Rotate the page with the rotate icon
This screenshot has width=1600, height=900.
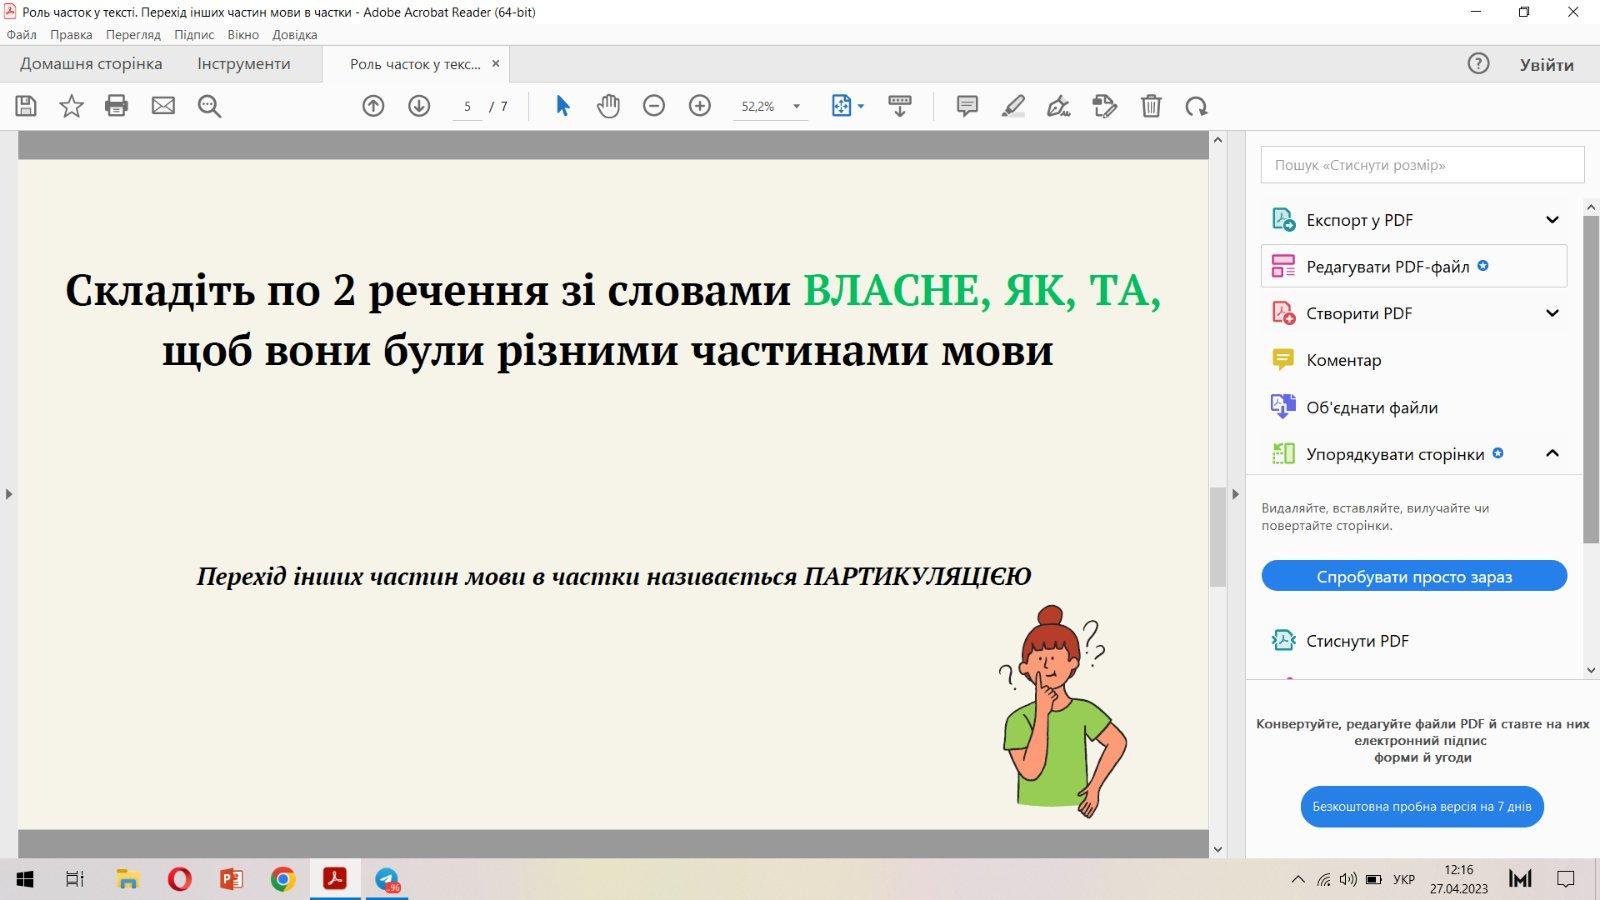[x=1196, y=106]
